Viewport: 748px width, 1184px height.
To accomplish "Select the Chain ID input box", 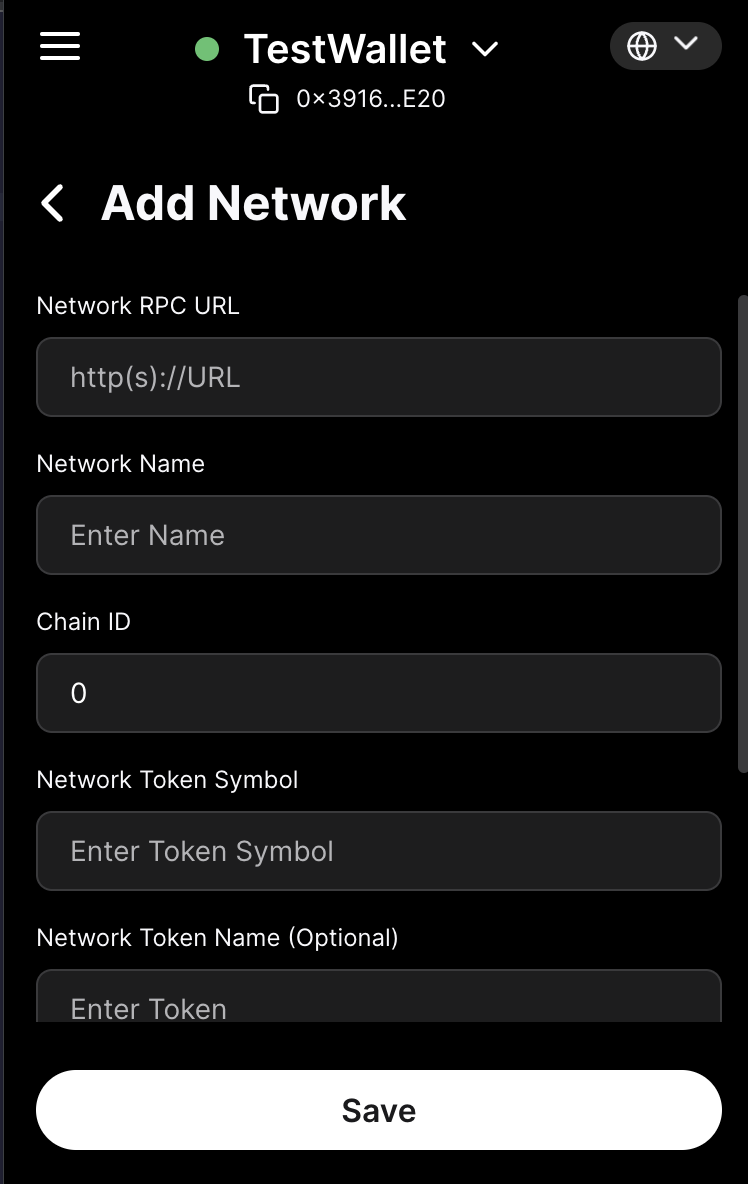I will tap(378, 693).
